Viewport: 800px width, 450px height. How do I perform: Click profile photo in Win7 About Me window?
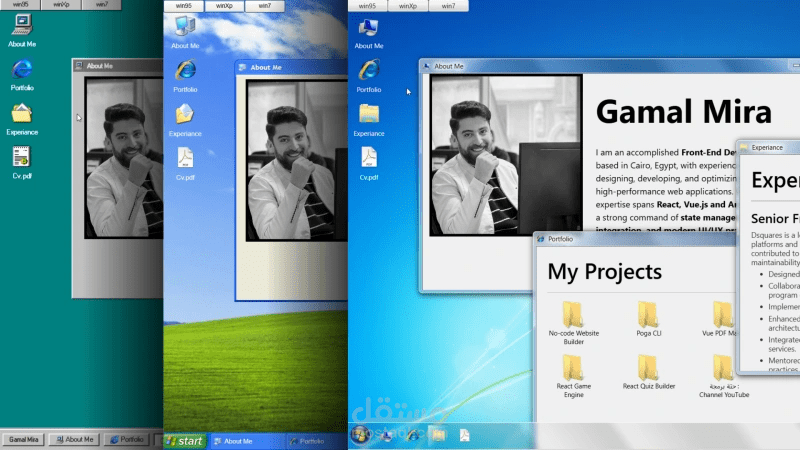[x=506, y=155]
